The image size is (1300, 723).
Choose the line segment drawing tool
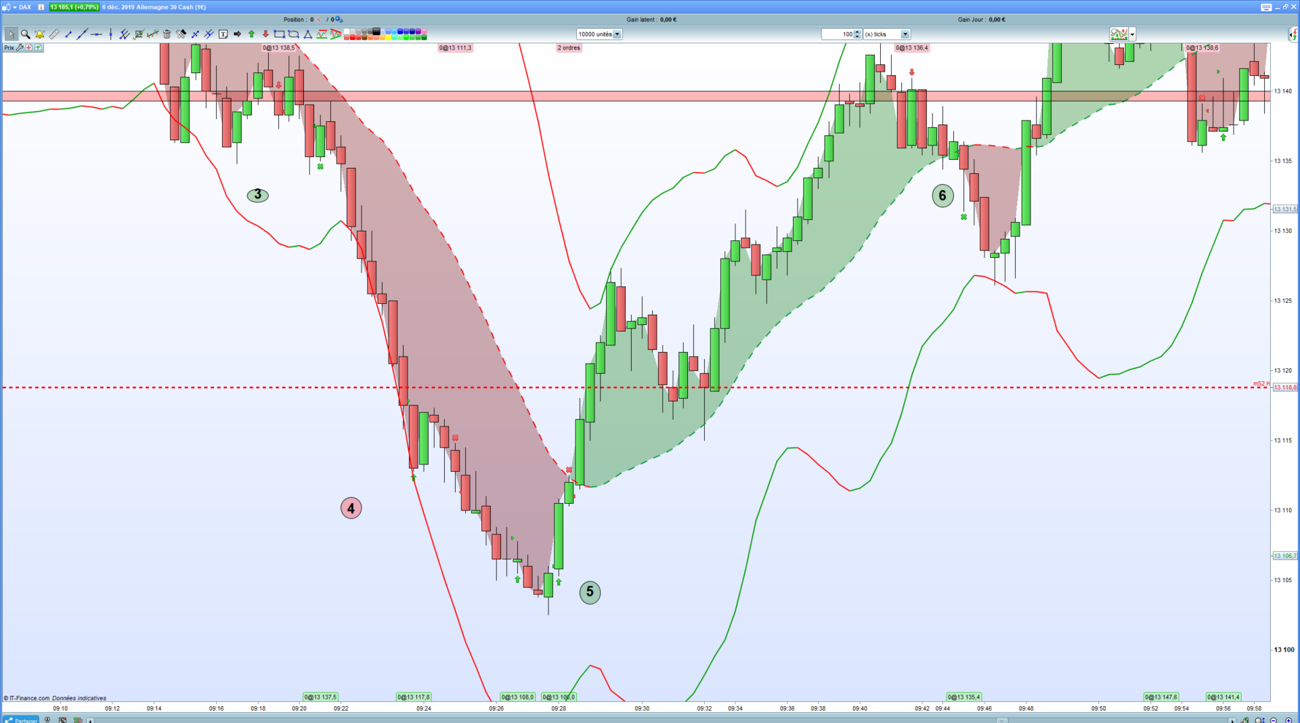[x=68, y=34]
